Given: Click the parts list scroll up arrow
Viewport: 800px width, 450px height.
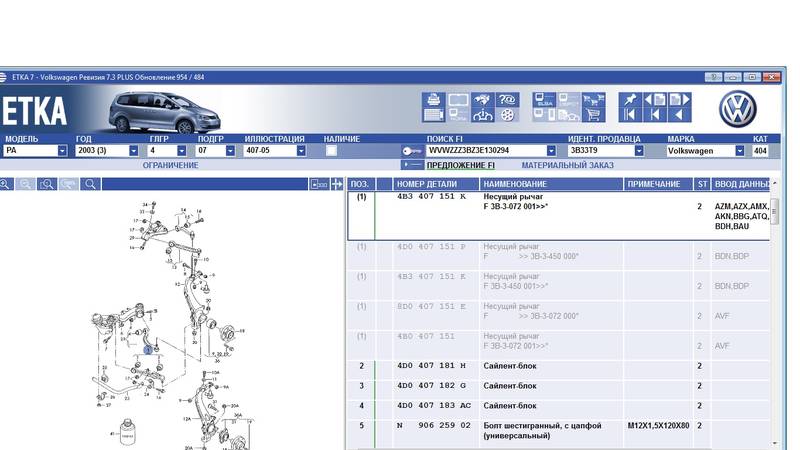Looking at the screenshot, I should 775,183.
